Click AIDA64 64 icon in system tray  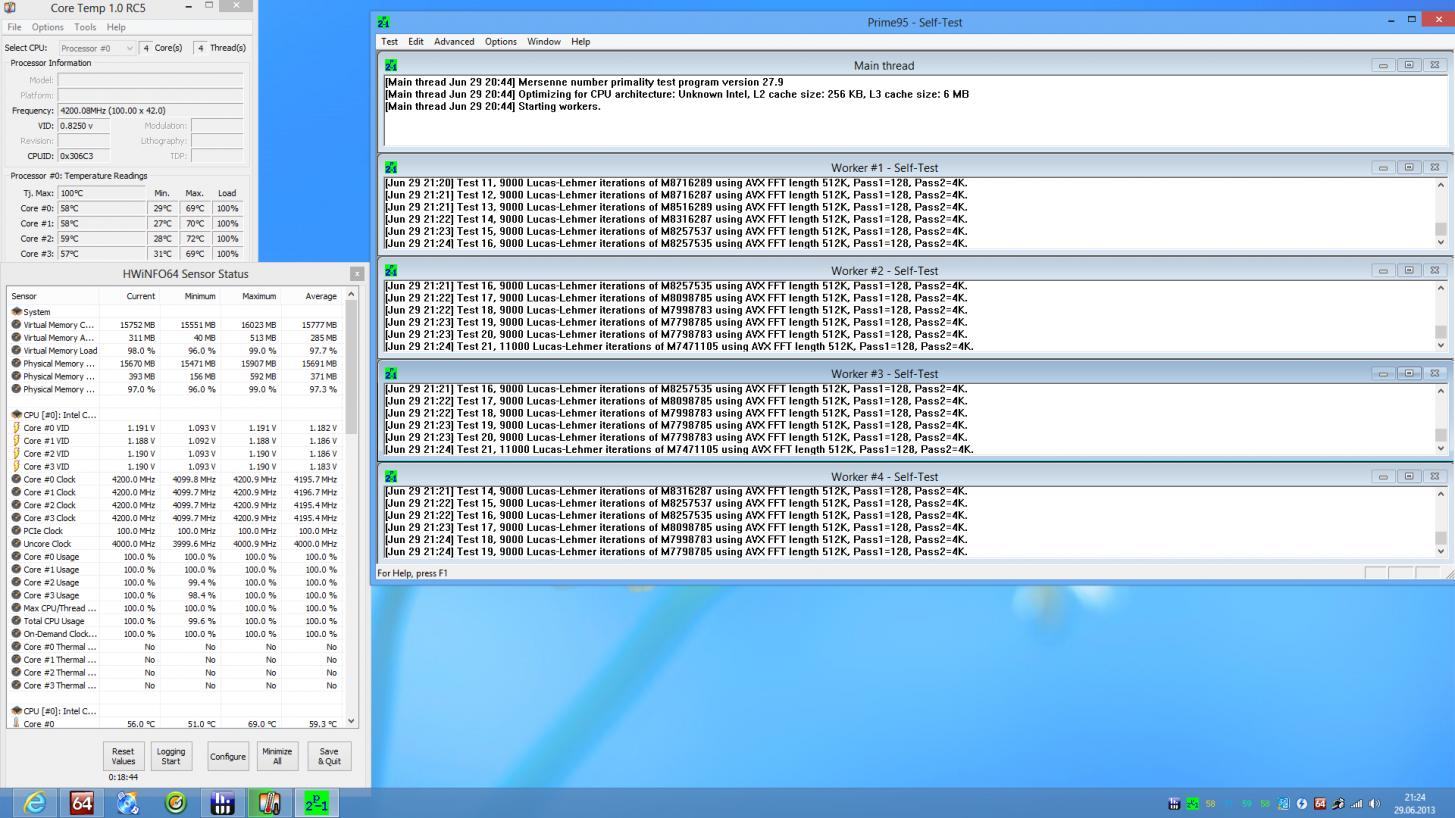point(1320,804)
